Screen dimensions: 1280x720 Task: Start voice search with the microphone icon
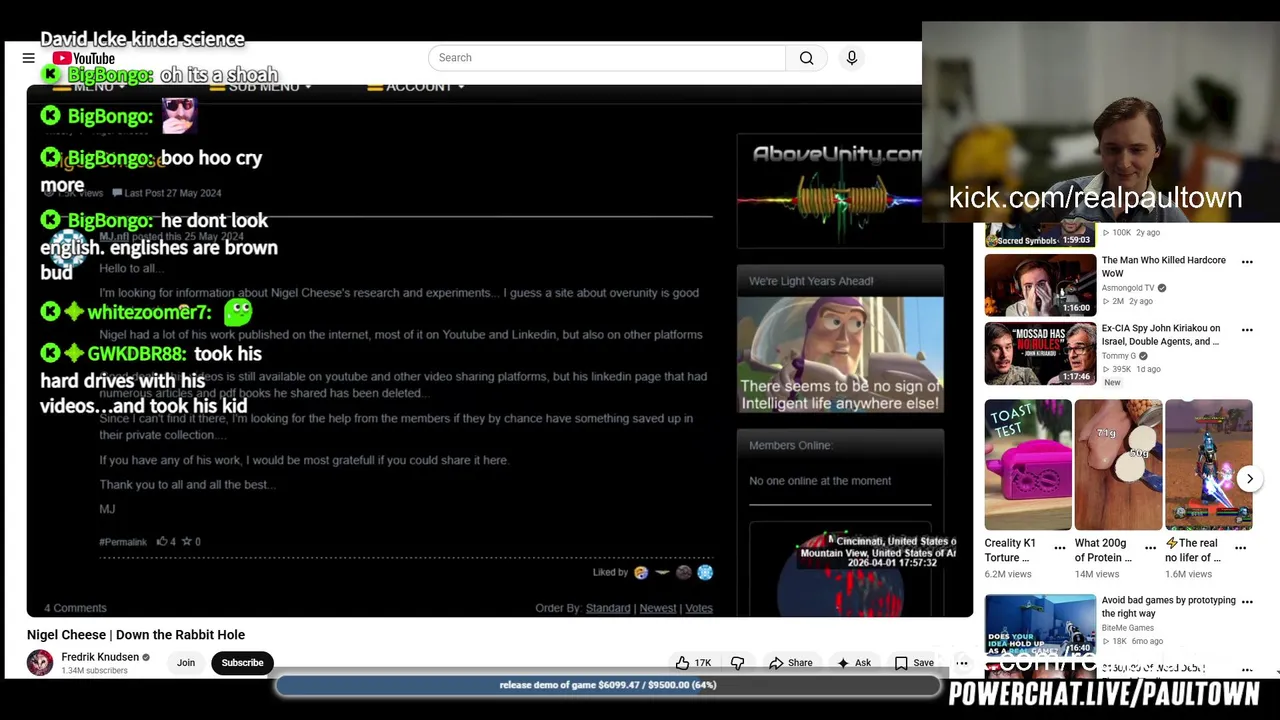tap(852, 58)
